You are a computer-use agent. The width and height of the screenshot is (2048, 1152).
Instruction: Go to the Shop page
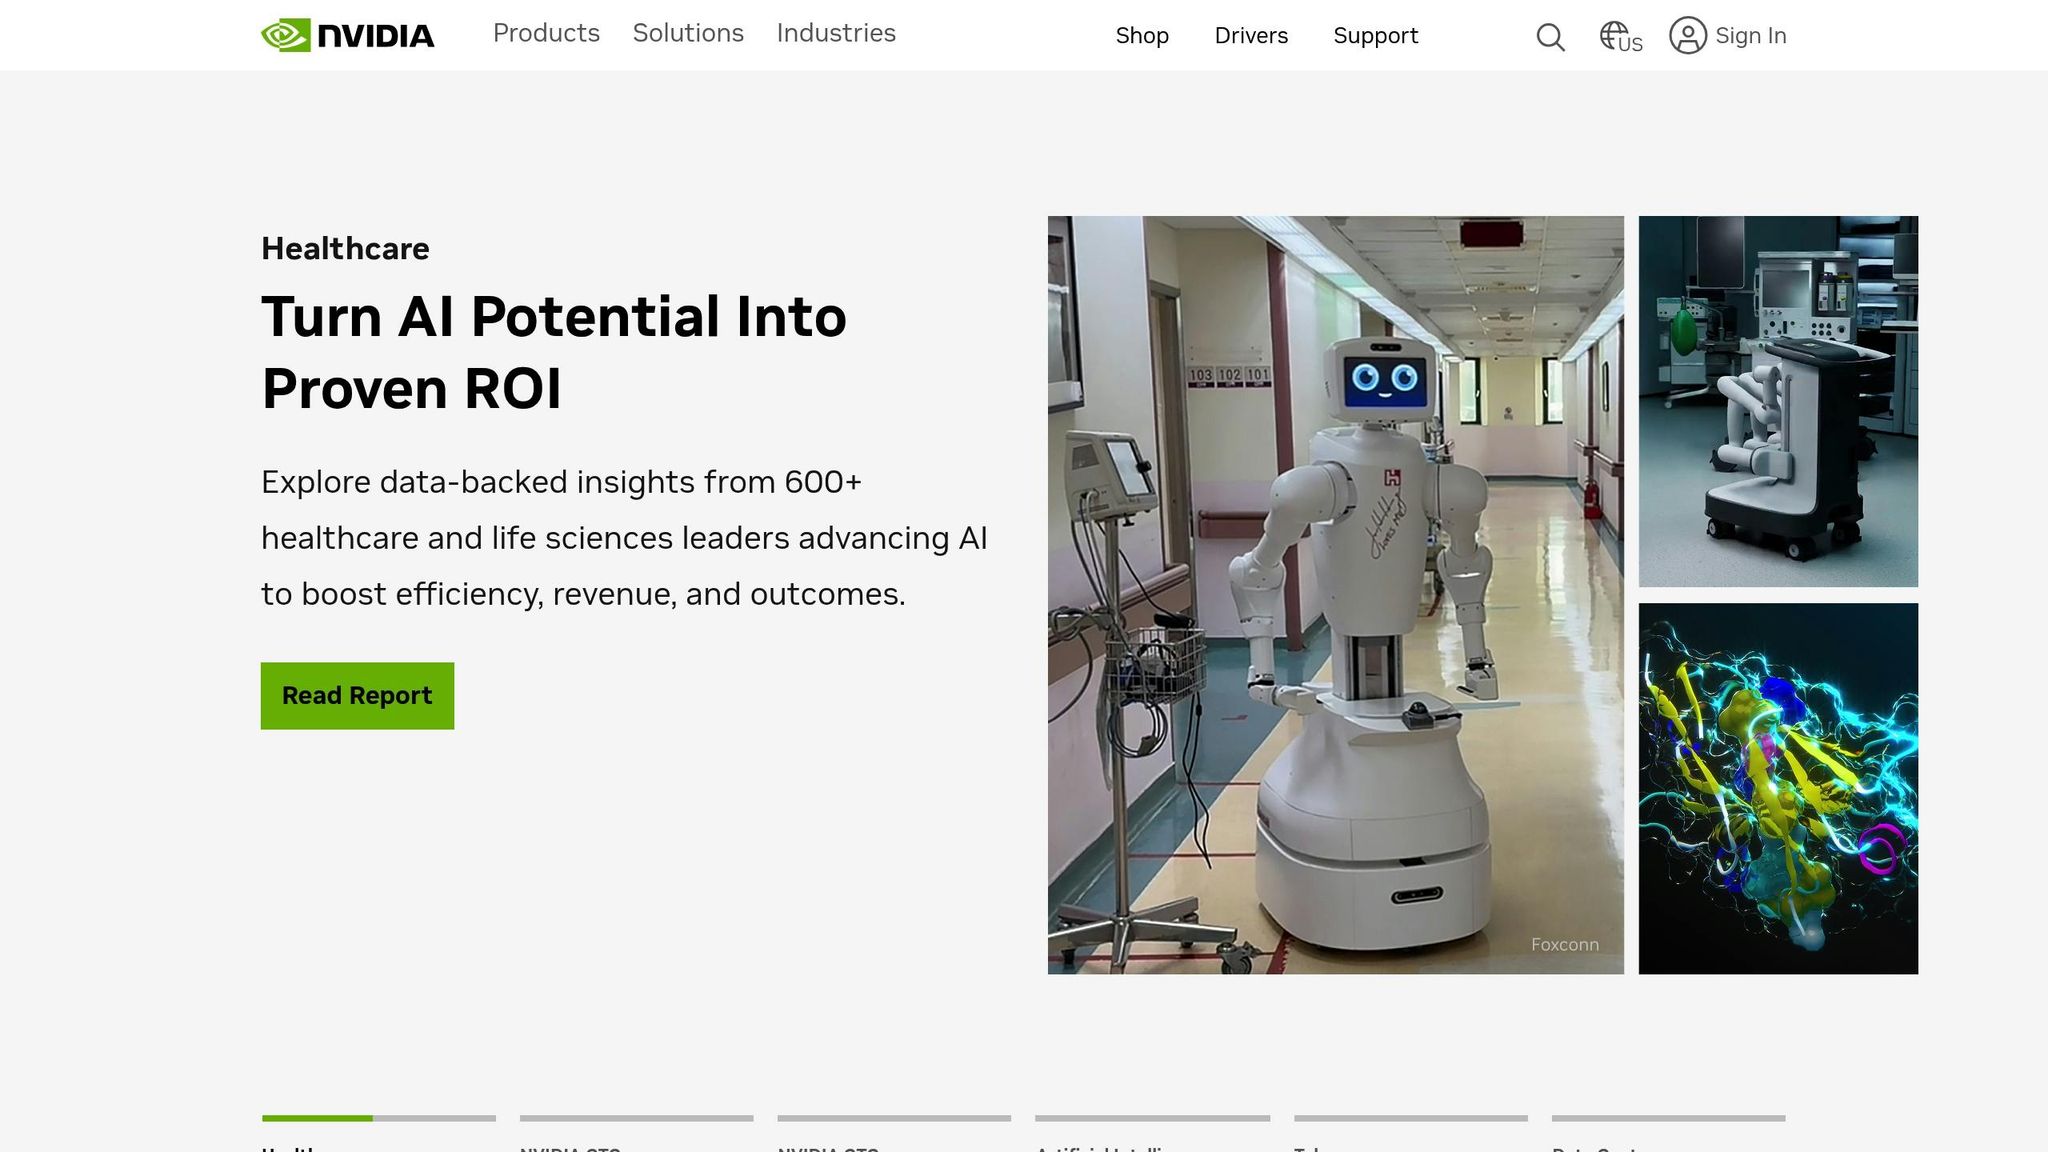1142,36
